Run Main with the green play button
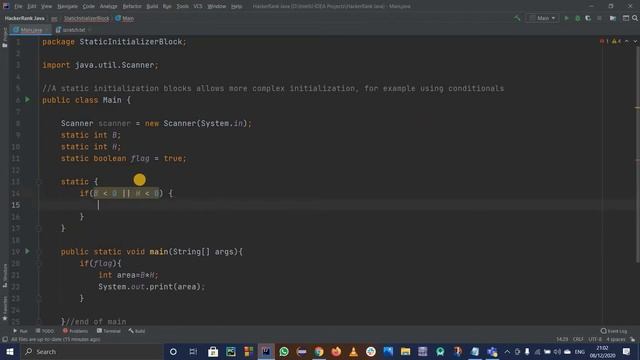The image size is (640, 360). [566, 18]
